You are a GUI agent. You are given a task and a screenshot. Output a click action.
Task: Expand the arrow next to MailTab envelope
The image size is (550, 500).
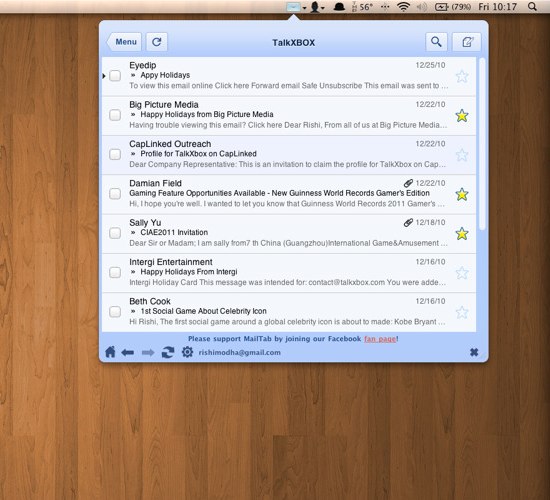(x=304, y=8)
